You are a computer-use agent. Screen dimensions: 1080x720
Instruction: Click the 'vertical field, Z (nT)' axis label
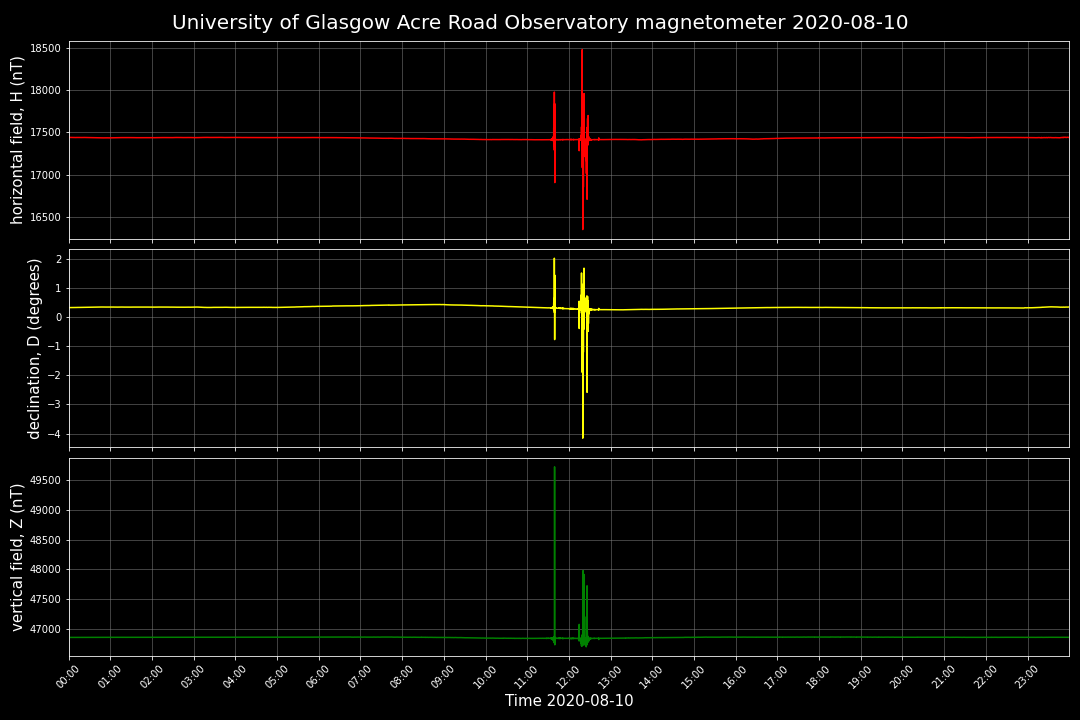click(17, 557)
